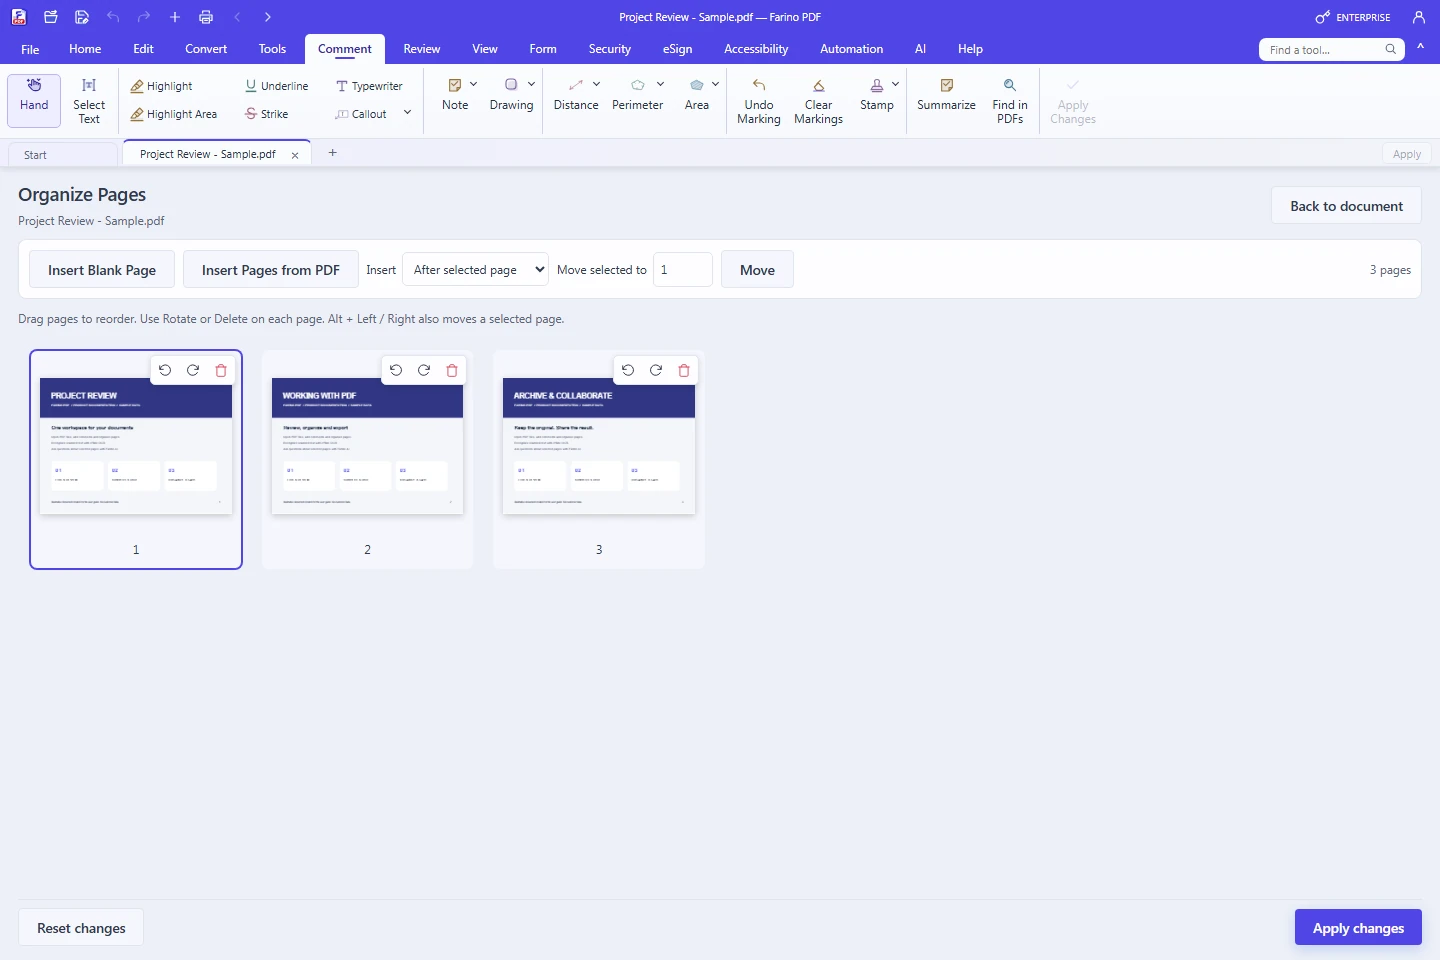Open the File menu
The height and width of the screenshot is (960, 1440).
[30, 49]
